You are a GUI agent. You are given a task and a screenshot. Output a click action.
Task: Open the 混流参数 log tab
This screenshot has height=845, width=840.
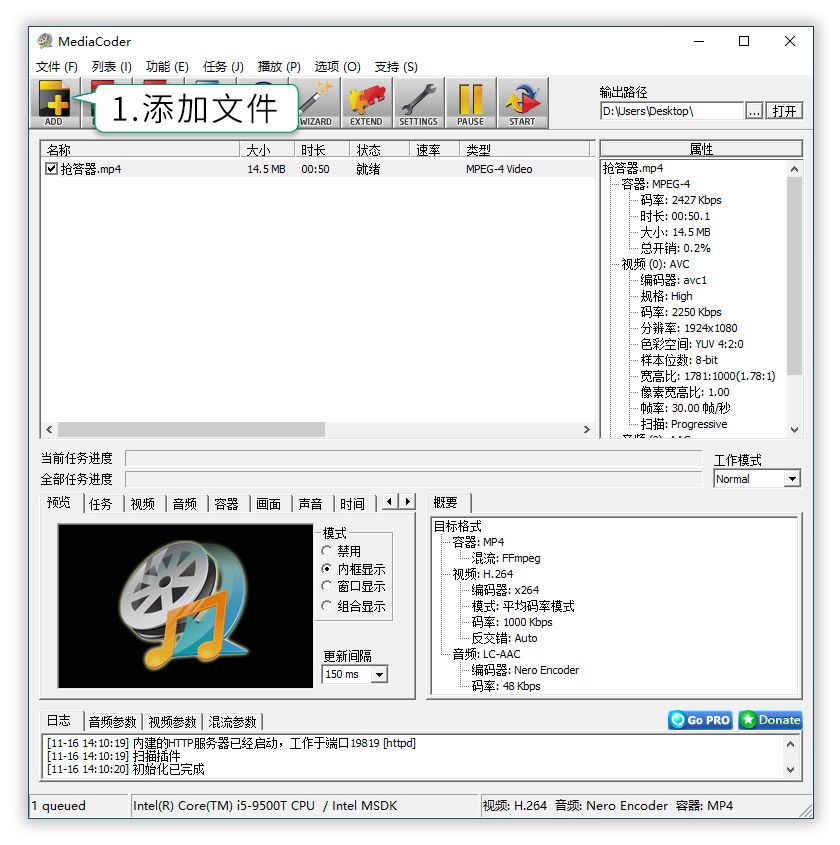click(x=233, y=722)
